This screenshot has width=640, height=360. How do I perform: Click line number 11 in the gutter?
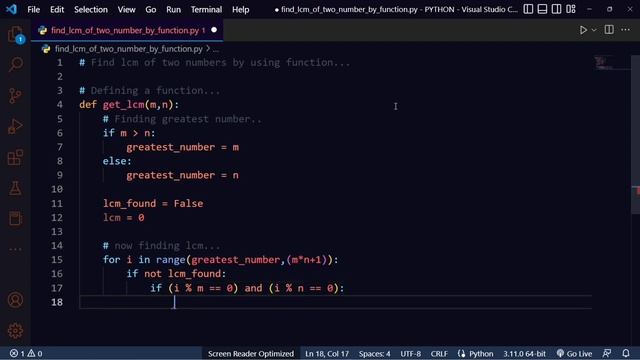[57, 203]
